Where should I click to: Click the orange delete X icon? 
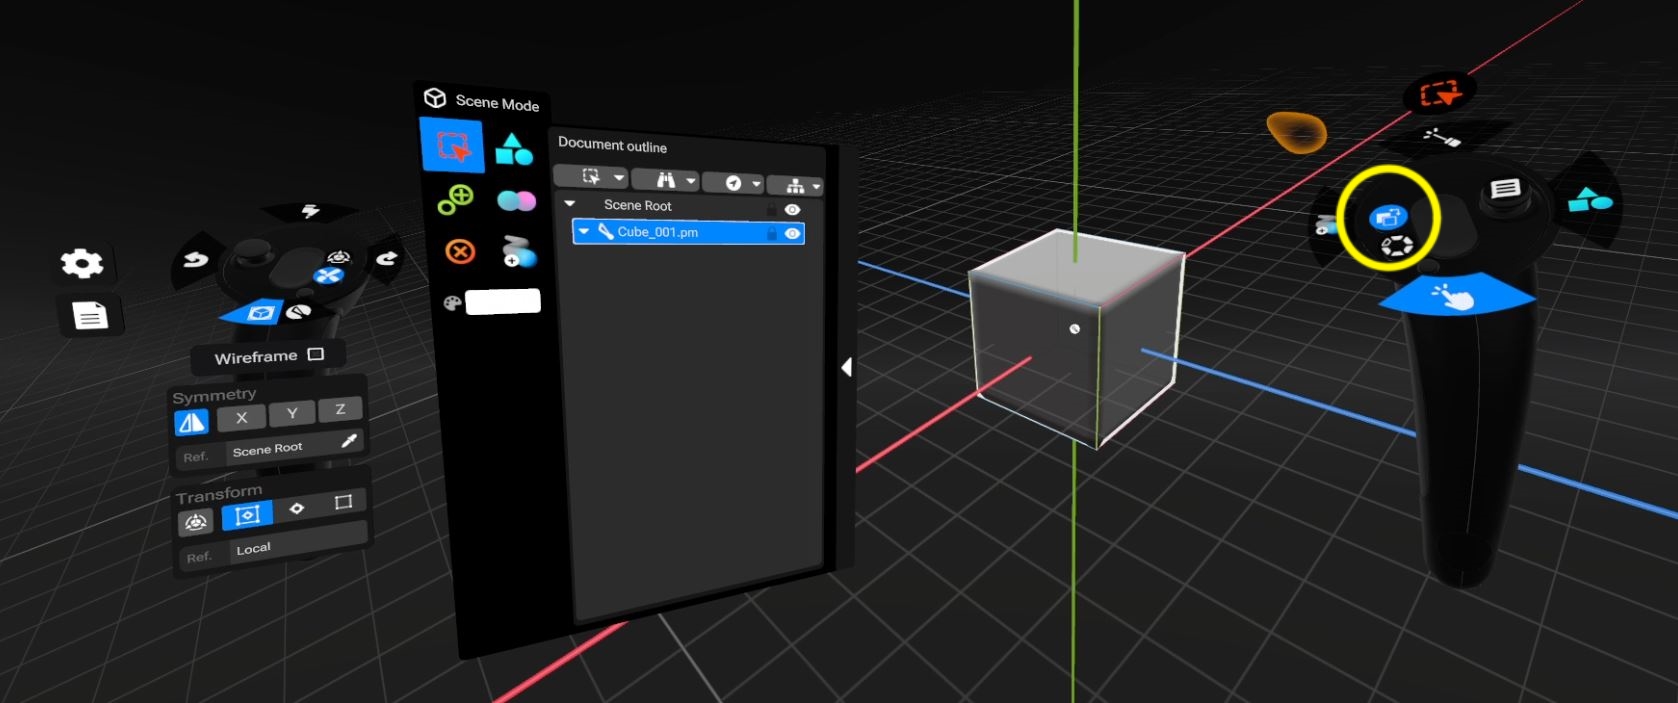459,251
